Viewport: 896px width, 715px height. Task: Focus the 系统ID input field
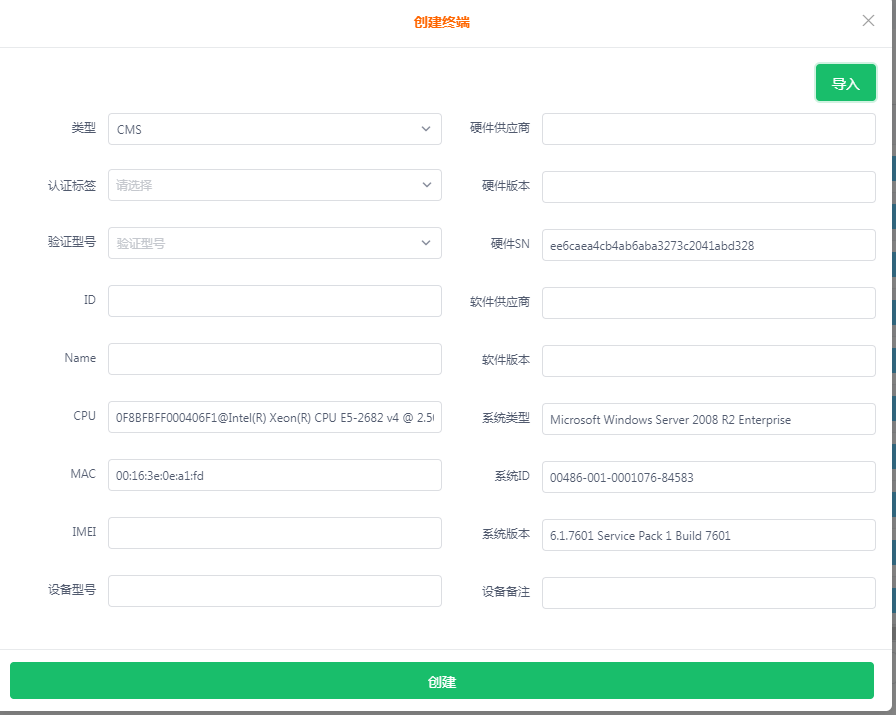(708, 477)
